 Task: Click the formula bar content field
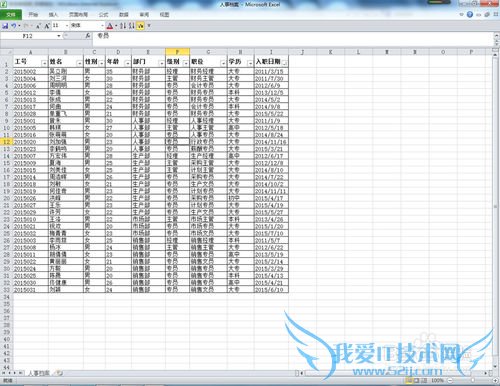293,39
